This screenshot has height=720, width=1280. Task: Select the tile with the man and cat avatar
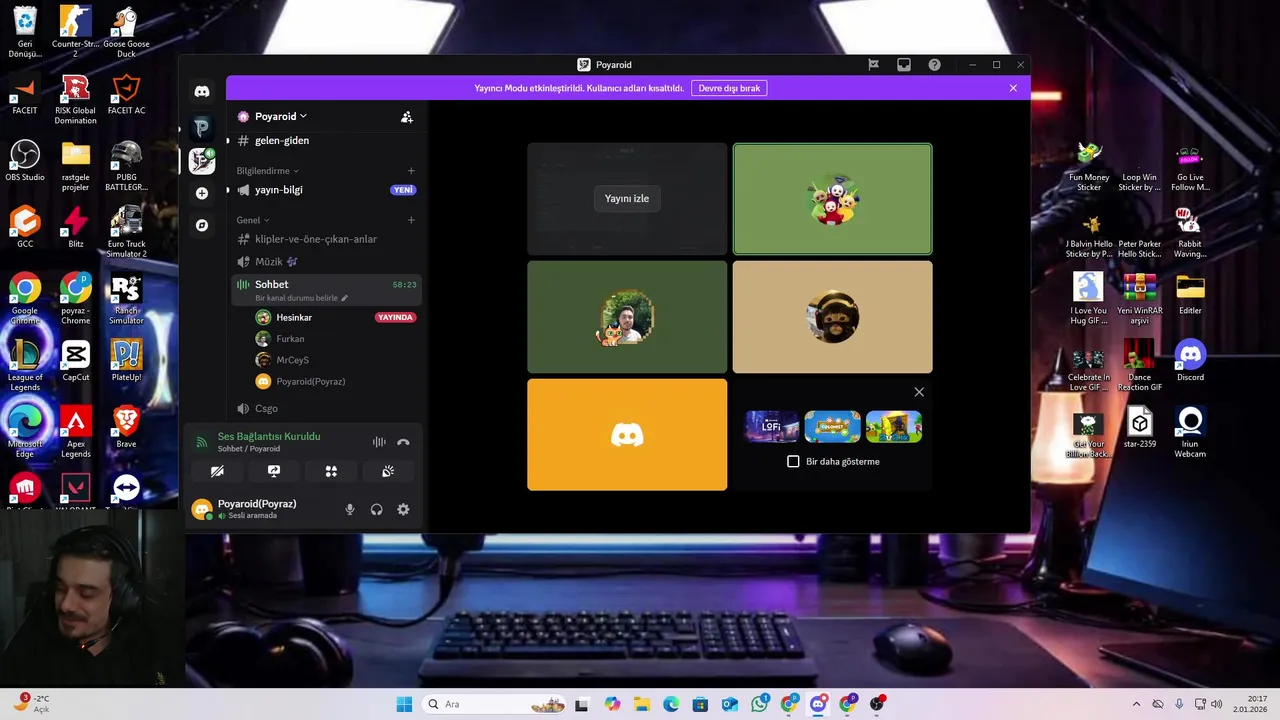627,317
